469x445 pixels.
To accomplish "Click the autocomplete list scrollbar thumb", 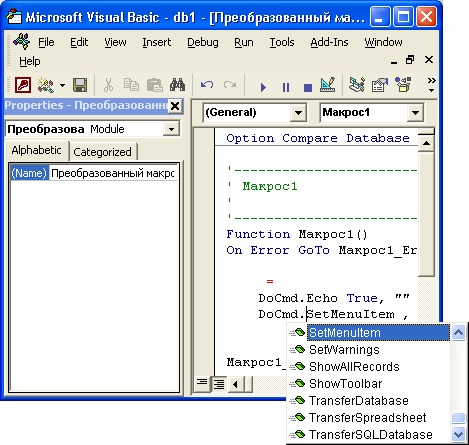I will click(x=458, y=418).
